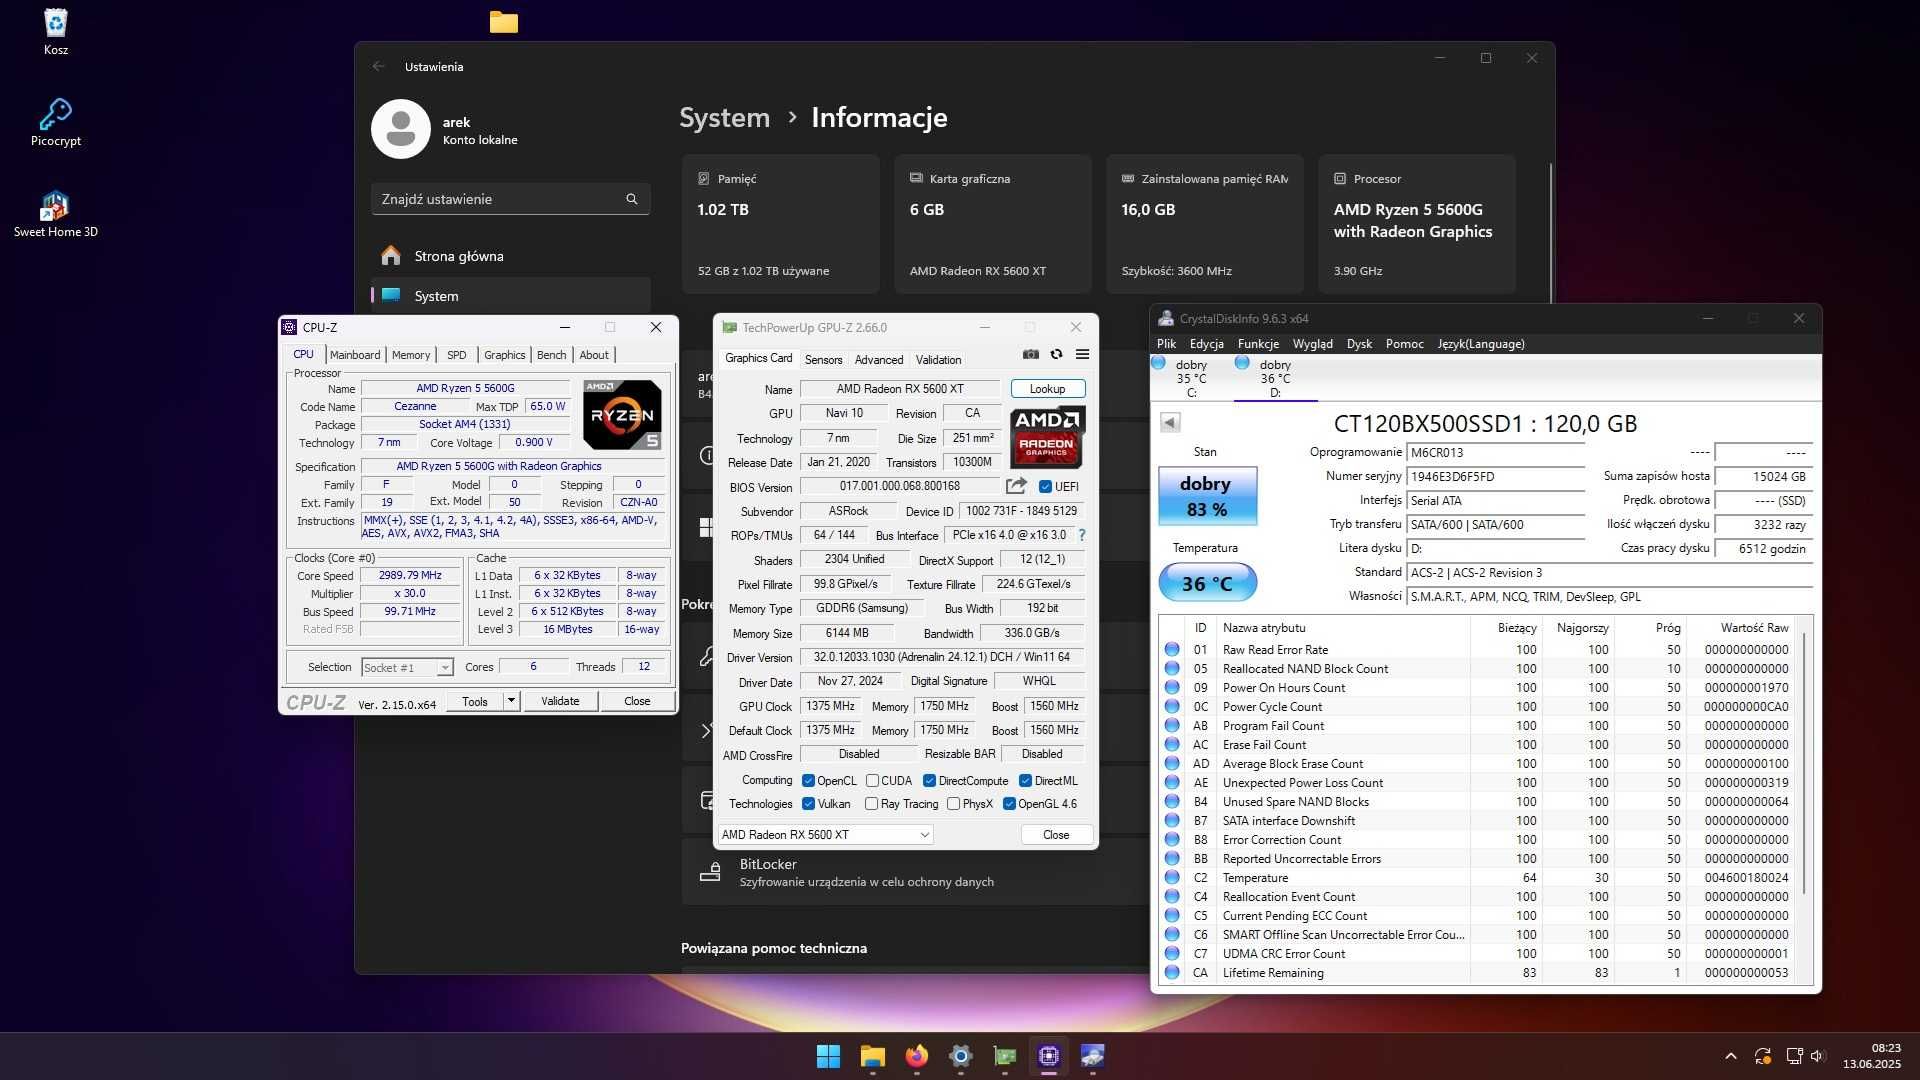Open the Socket #1 selection dropdown in CPU-Z
This screenshot has width=1920, height=1080.
[x=407, y=667]
